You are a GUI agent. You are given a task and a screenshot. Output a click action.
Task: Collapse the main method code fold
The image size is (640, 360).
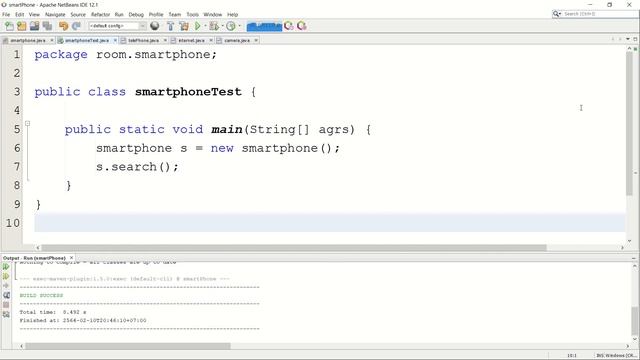click(27, 123)
